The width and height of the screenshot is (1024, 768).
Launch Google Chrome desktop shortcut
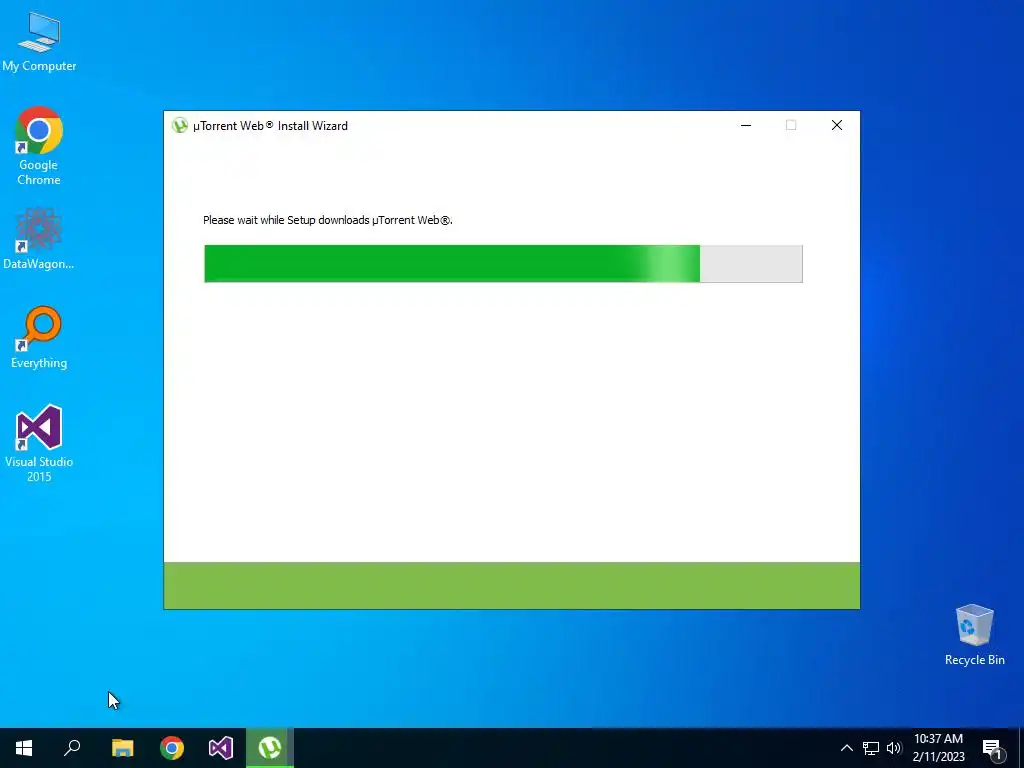39,146
